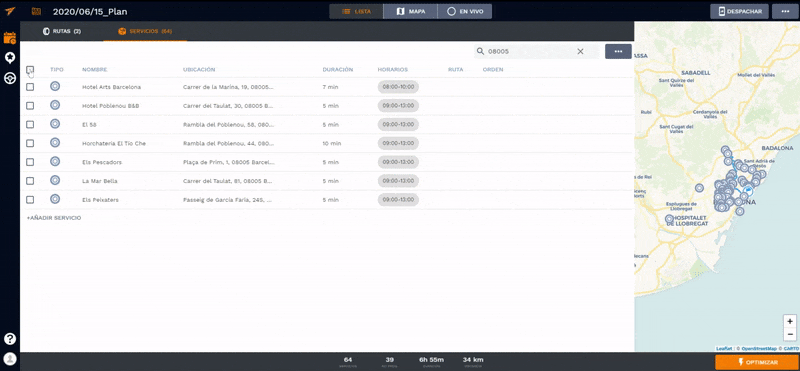Check the Els Peixaters row checkbox
800x371 pixels.
coord(30,200)
